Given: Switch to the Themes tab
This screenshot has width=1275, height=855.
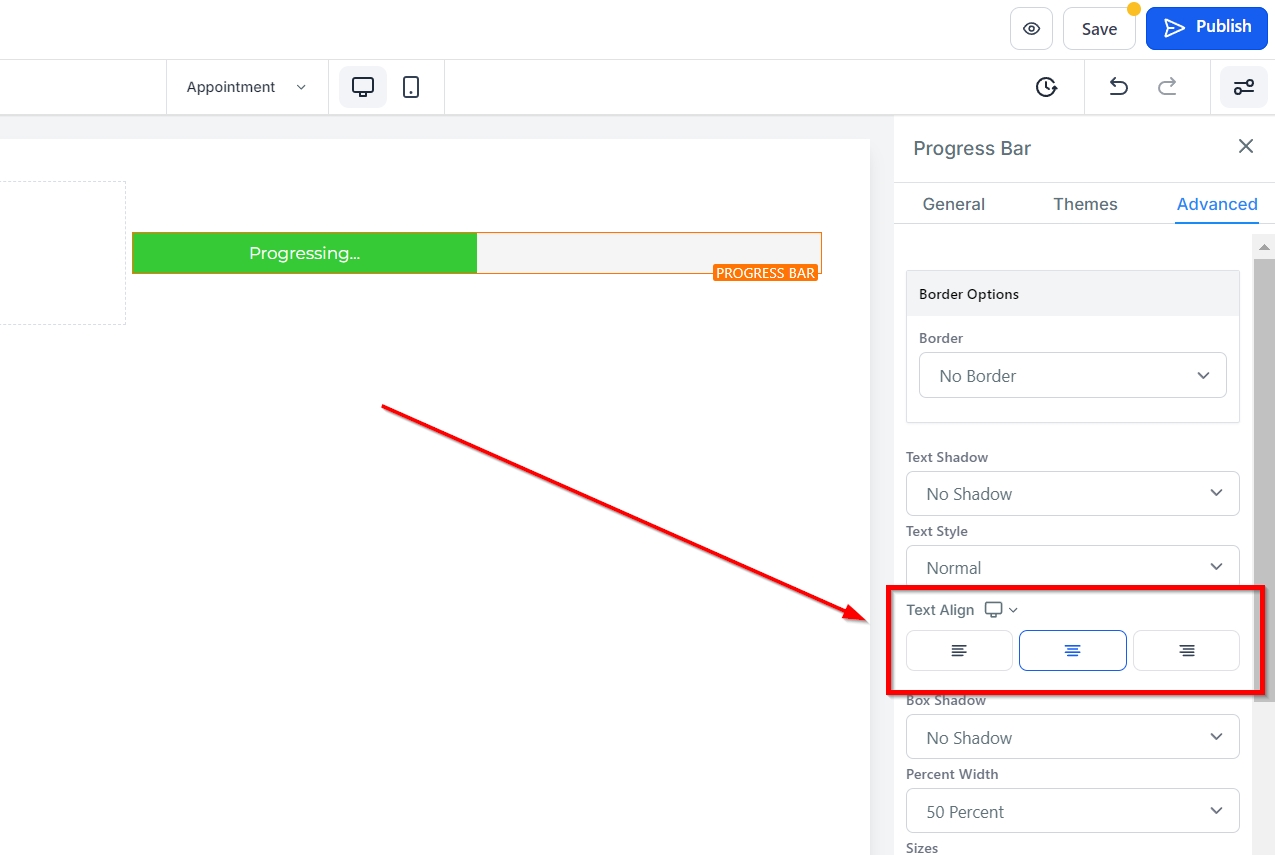Looking at the screenshot, I should coord(1085,204).
